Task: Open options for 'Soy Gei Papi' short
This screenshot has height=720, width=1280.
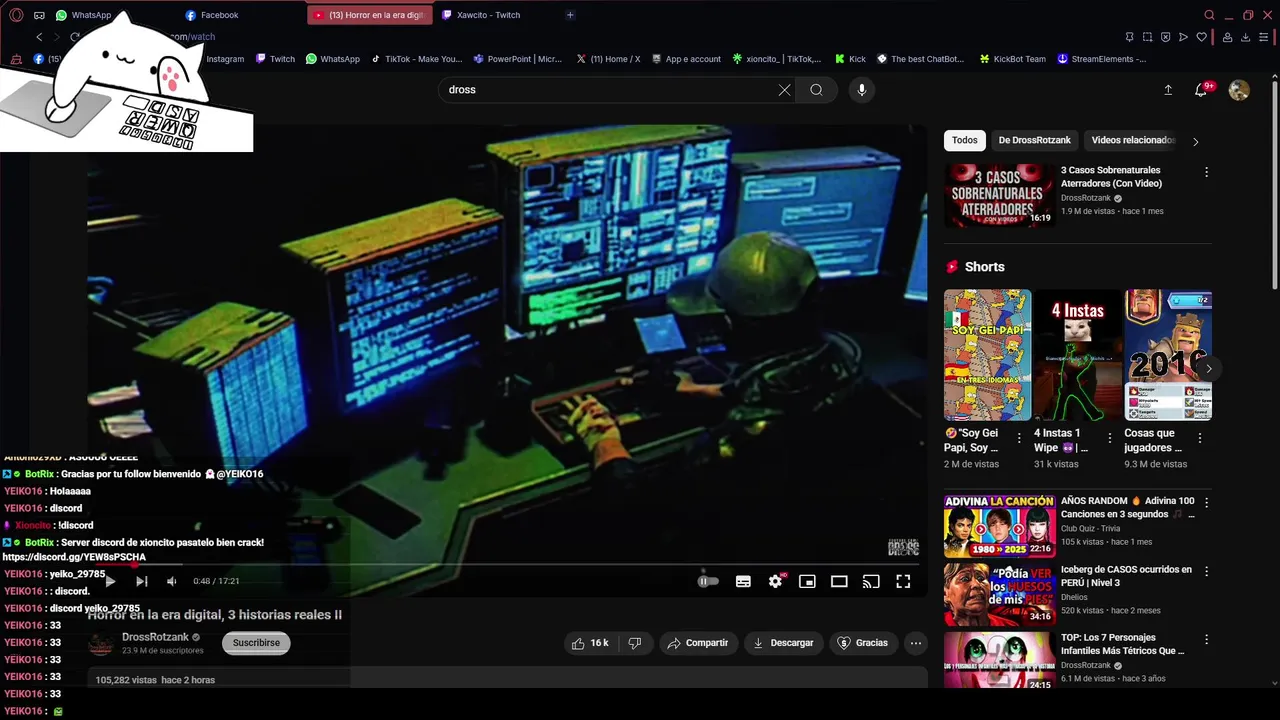Action: pos(1019,438)
